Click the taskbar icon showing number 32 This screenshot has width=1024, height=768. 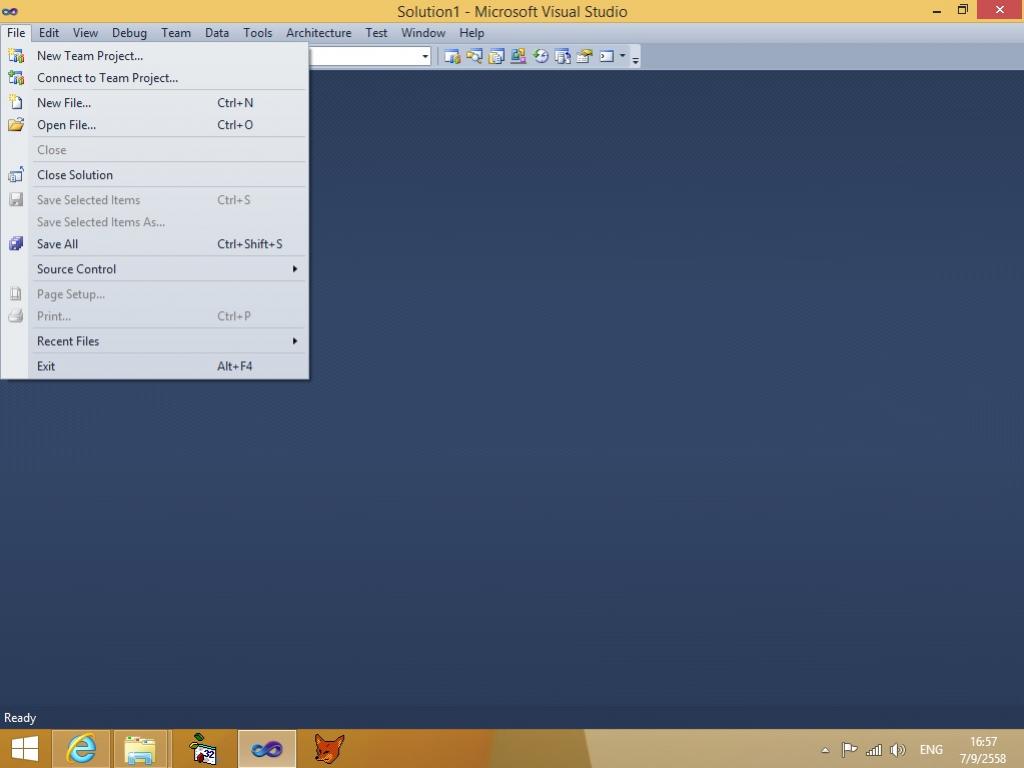click(x=202, y=748)
